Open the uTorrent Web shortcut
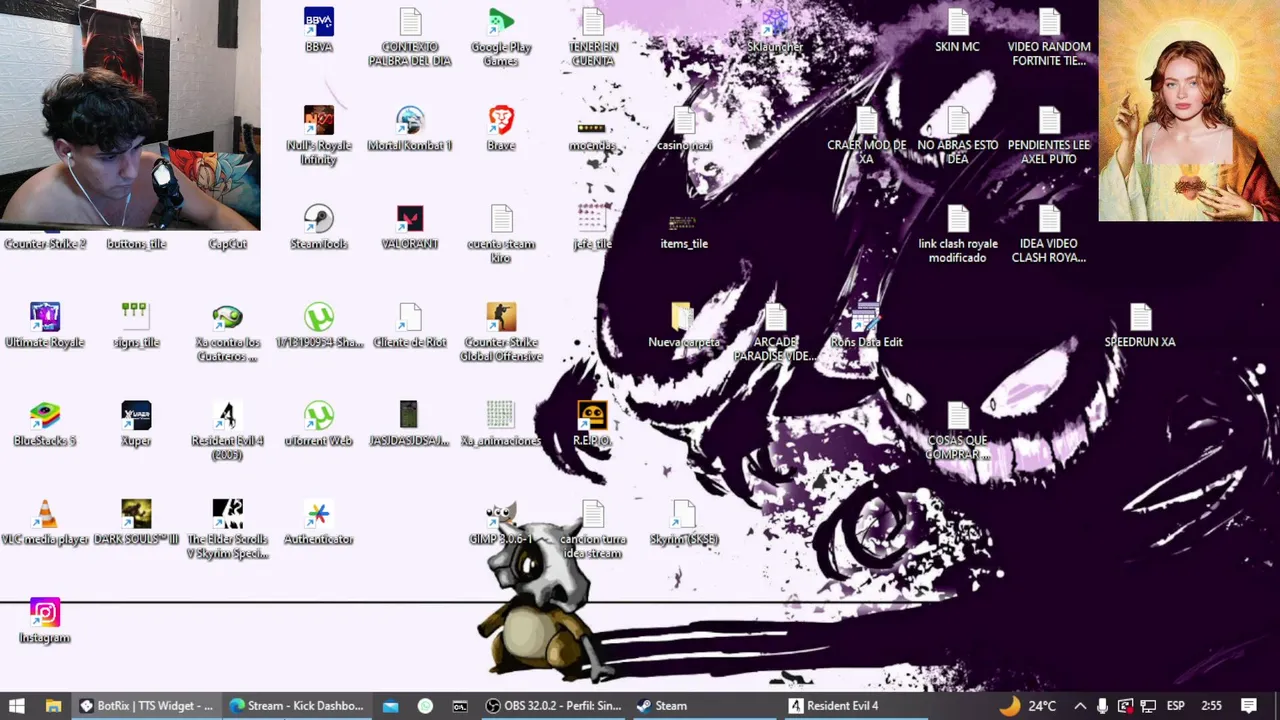 (x=318, y=423)
